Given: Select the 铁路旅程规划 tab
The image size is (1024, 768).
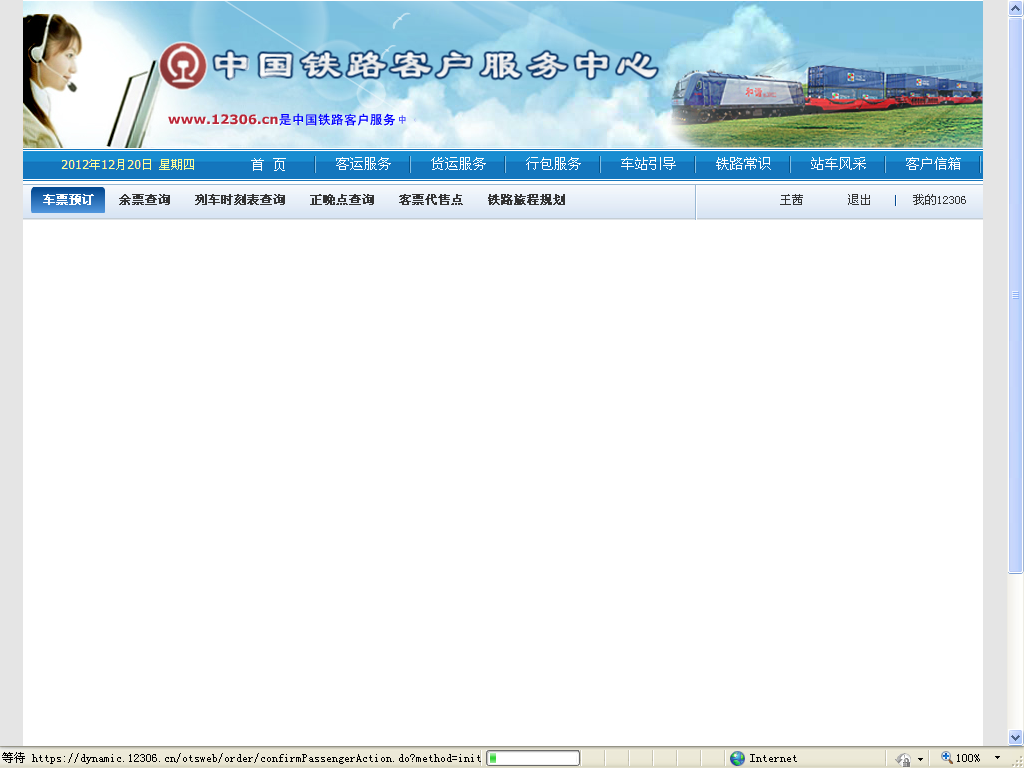Looking at the screenshot, I should pos(526,200).
